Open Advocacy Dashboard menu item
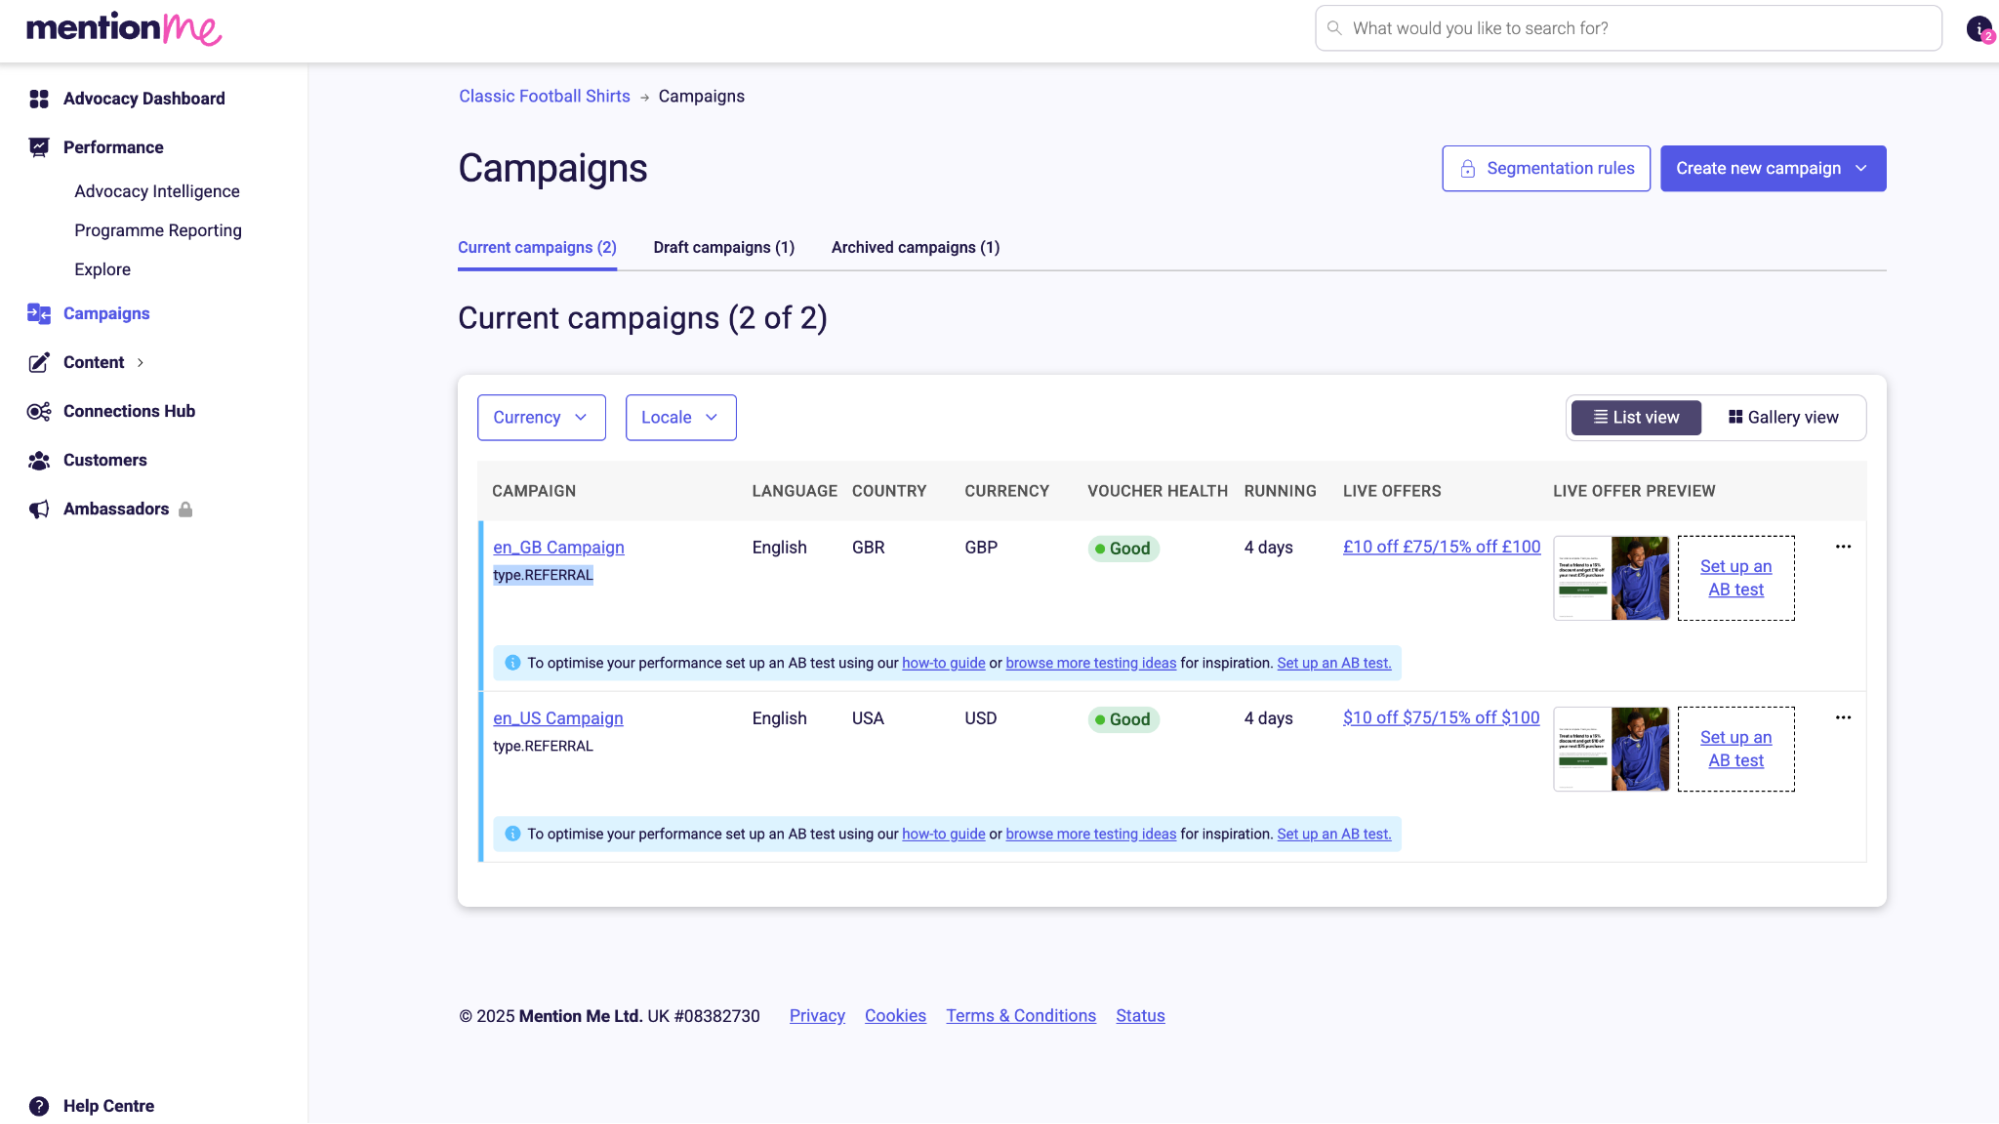The height and width of the screenshot is (1124, 1999). 144,98
